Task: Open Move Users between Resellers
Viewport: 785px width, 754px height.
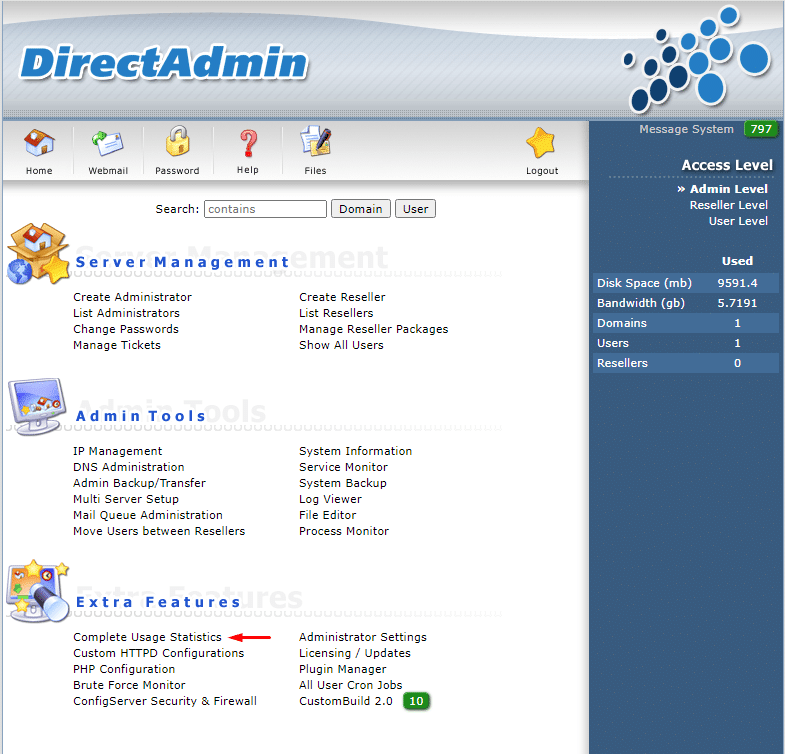Action: (x=159, y=531)
